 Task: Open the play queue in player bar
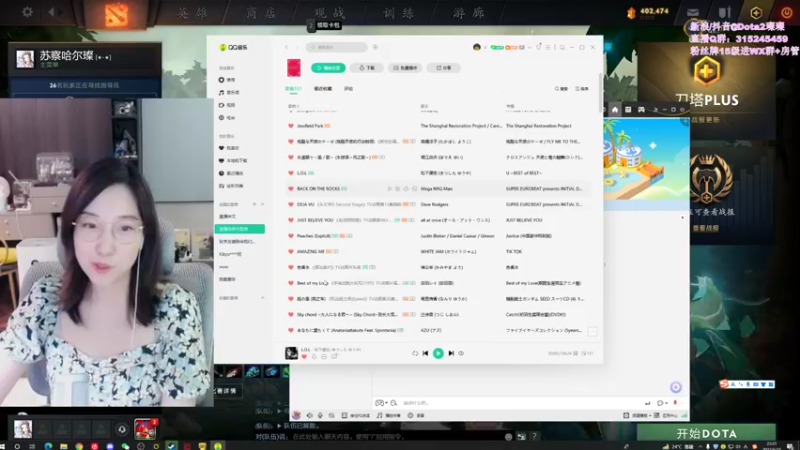[587, 353]
